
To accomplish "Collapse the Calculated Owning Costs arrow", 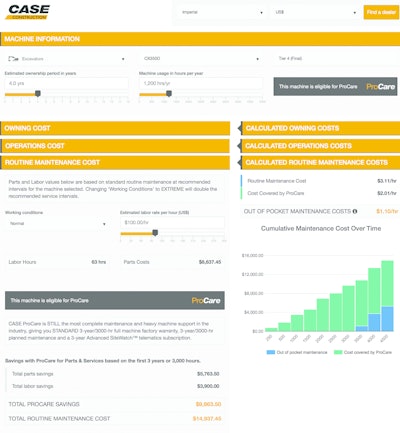I will coord(239,128).
